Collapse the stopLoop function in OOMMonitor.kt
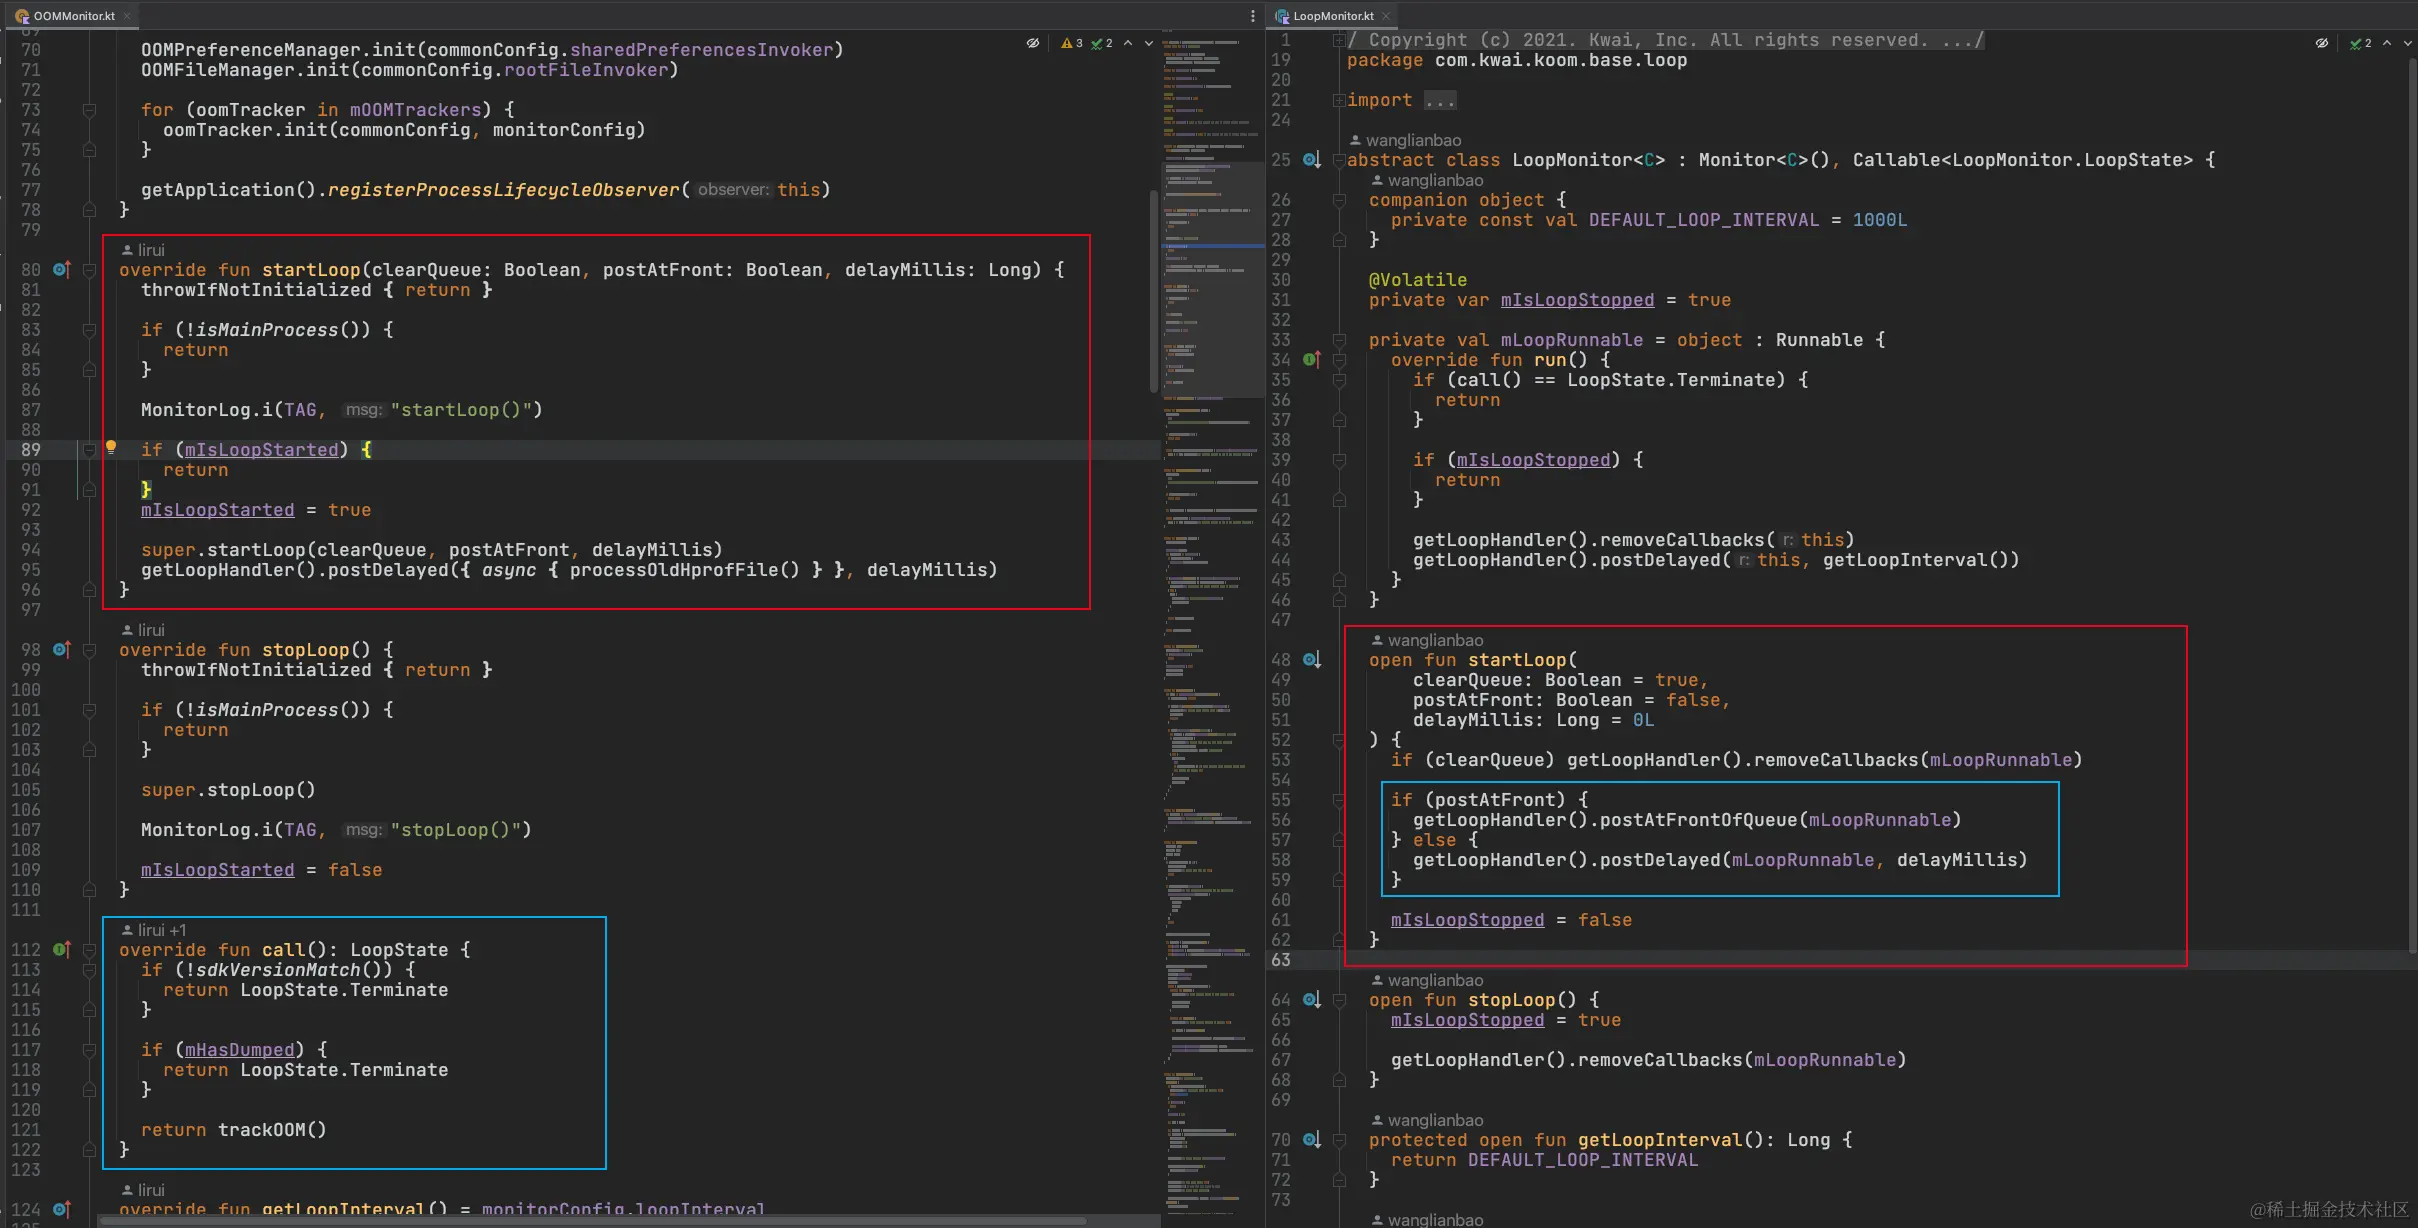This screenshot has width=2418, height=1228. click(x=89, y=650)
